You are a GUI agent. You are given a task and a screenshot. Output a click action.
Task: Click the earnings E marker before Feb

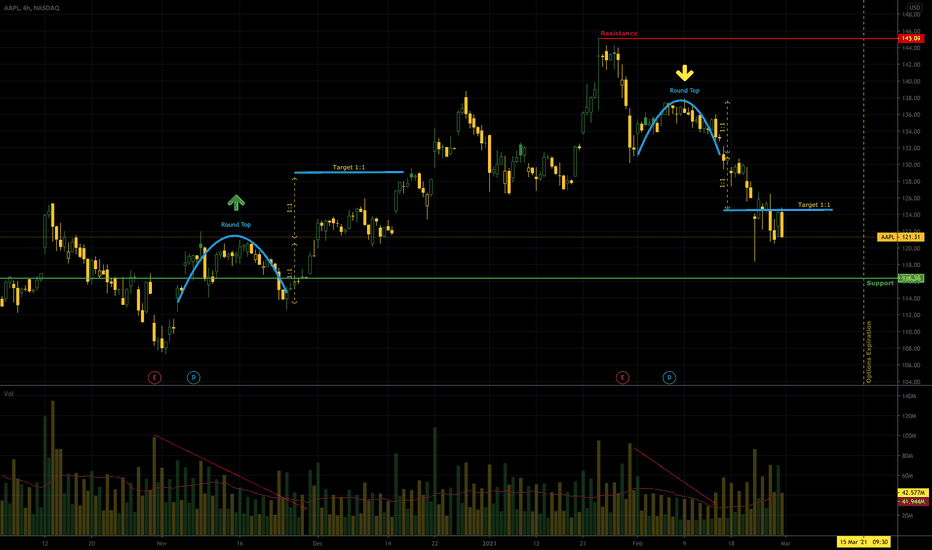pos(622,377)
